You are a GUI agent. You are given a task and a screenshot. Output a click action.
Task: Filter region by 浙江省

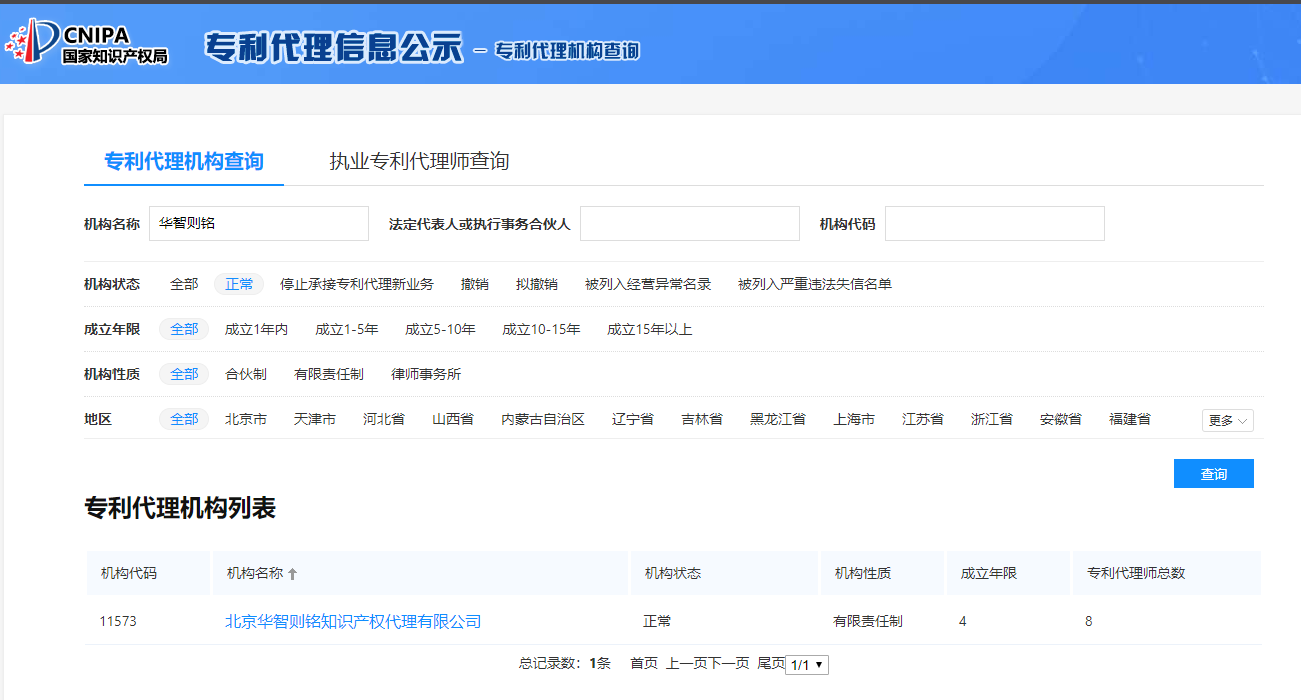[992, 419]
